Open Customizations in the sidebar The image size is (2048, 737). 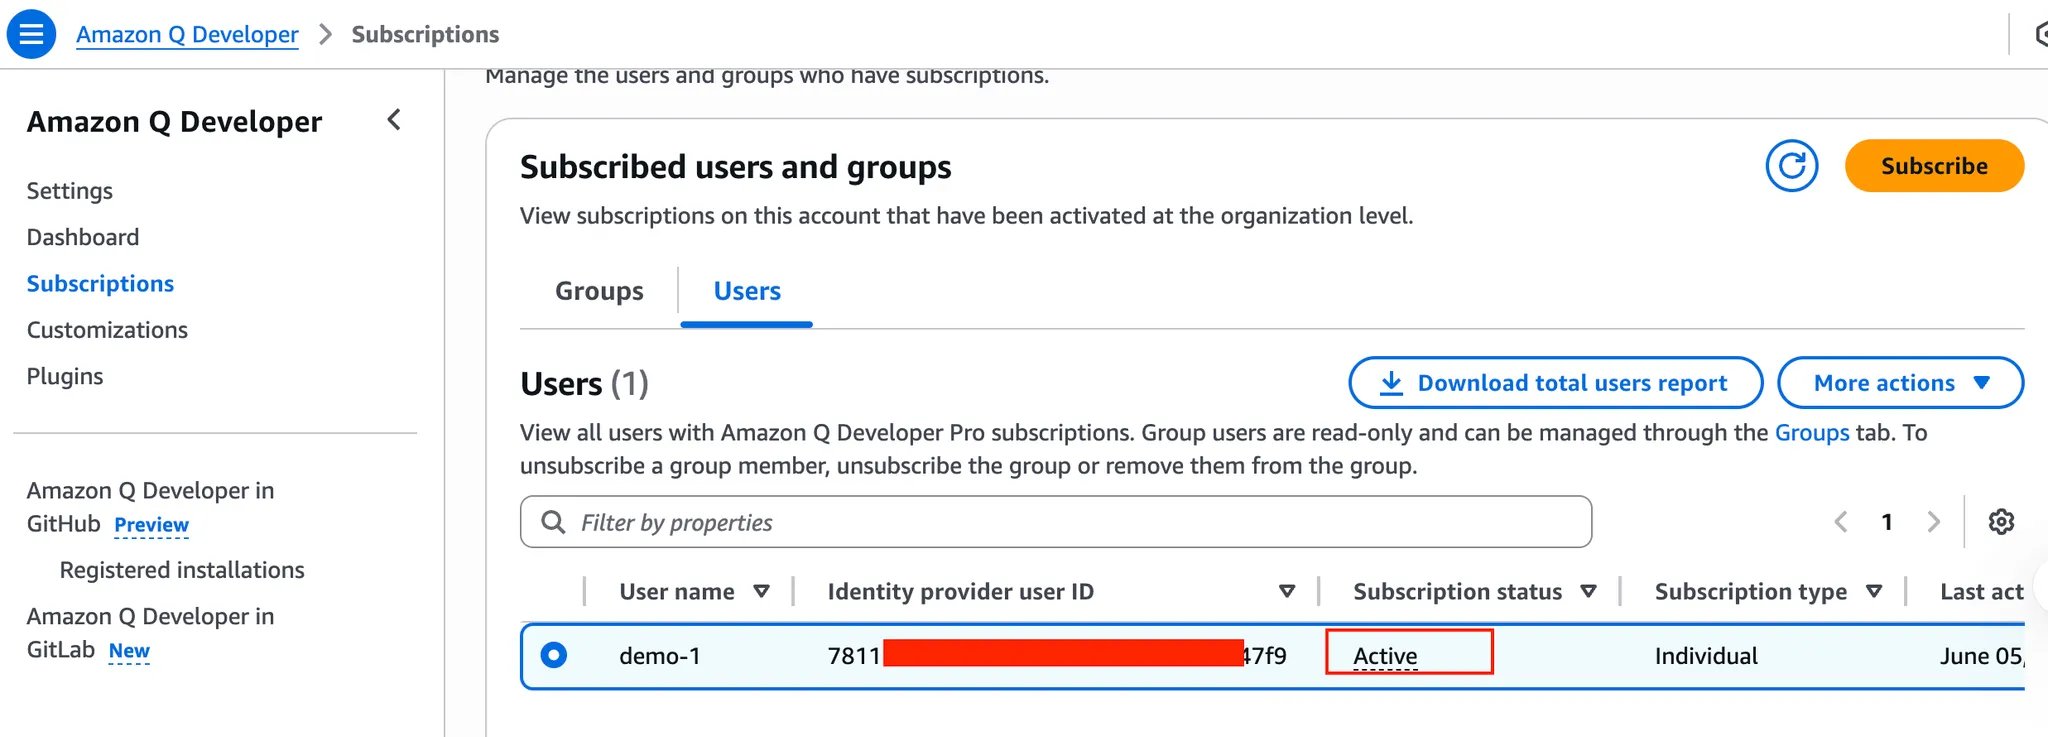tap(107, 330)
